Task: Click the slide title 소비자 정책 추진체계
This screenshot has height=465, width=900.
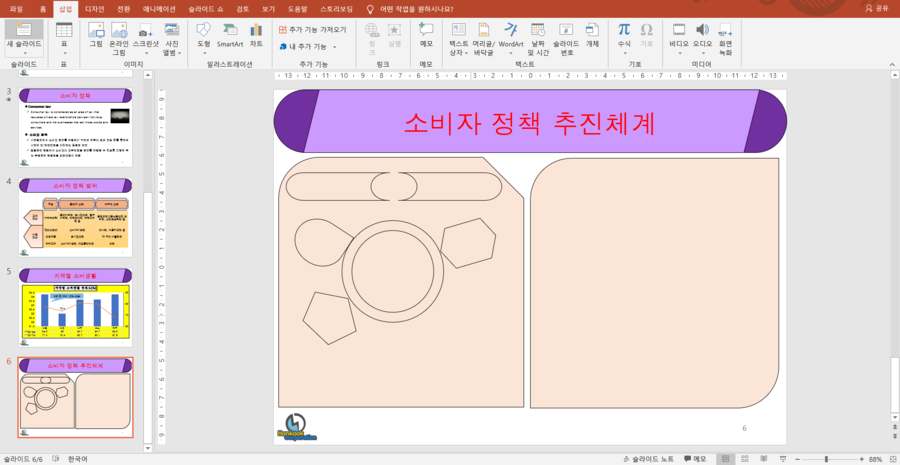Action: [530, 123]
